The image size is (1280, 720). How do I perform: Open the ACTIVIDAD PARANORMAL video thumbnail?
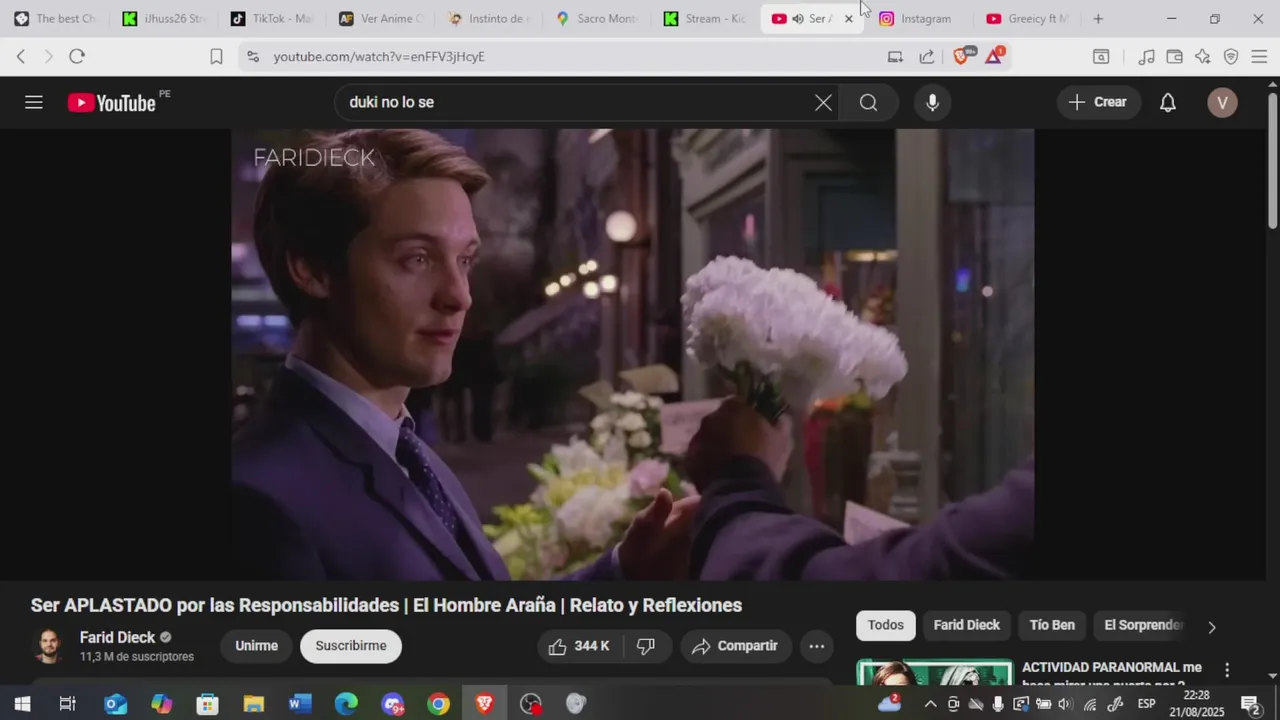pos(934,672)
